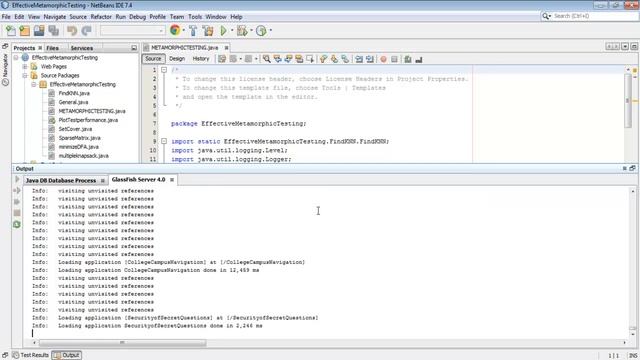Screen dimensions: 640x360
Task: Open the toolbar configuration combo box
Action: (133, 31)
